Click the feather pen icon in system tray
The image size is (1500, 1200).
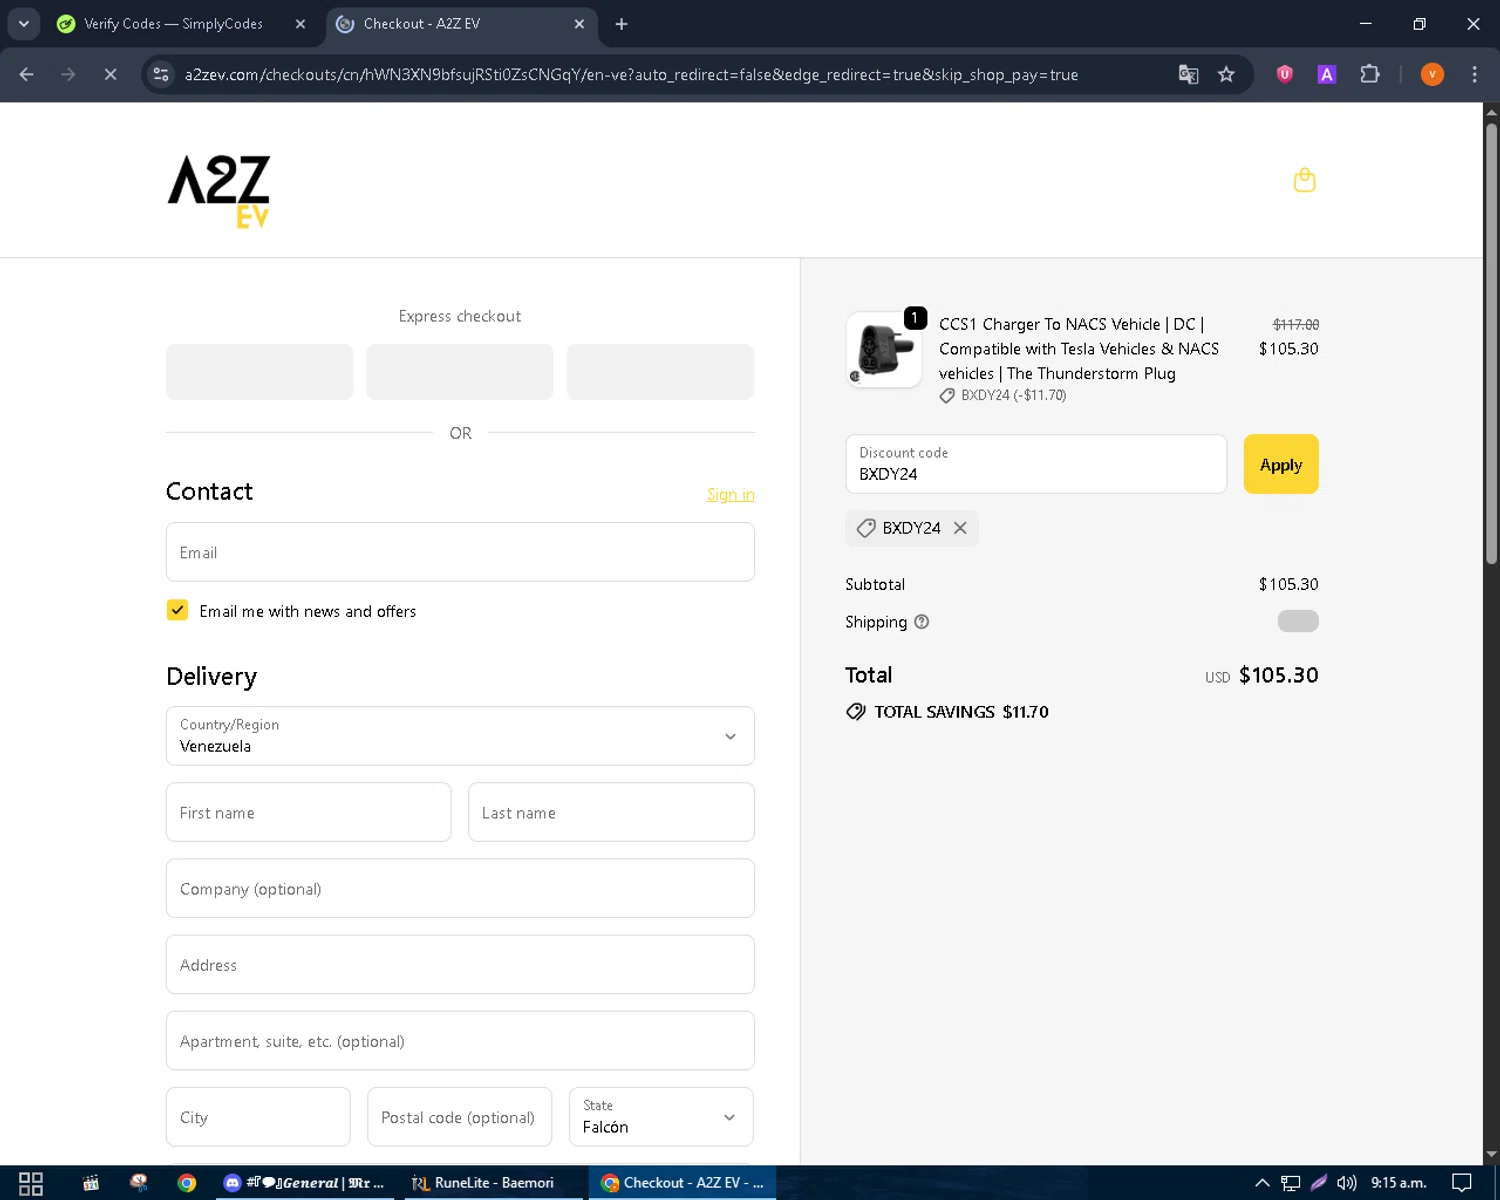tap(1318, 1183)
